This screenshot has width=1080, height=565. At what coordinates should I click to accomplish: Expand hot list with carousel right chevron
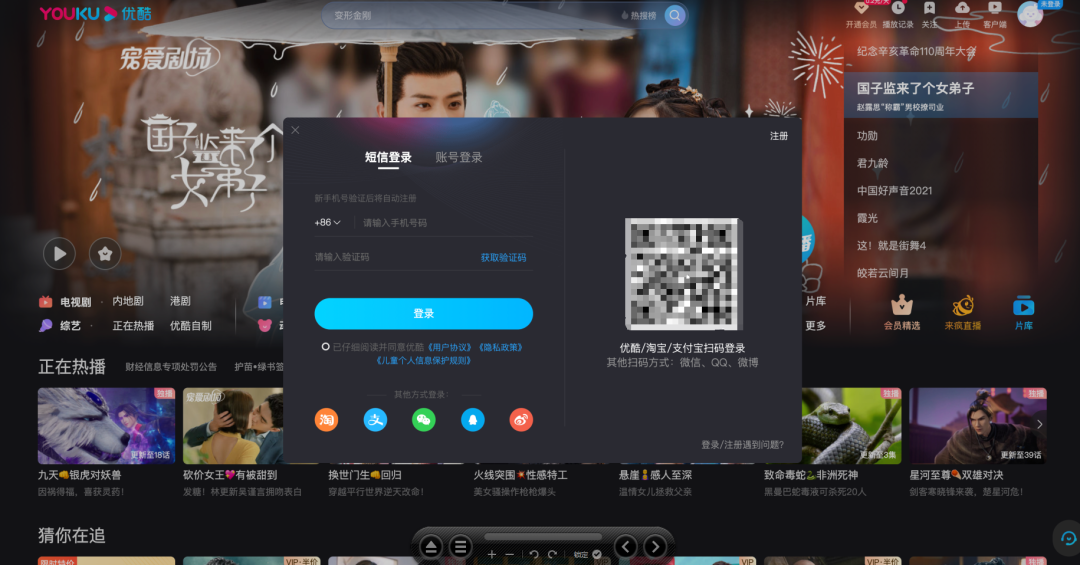[x=1039, y=424]
